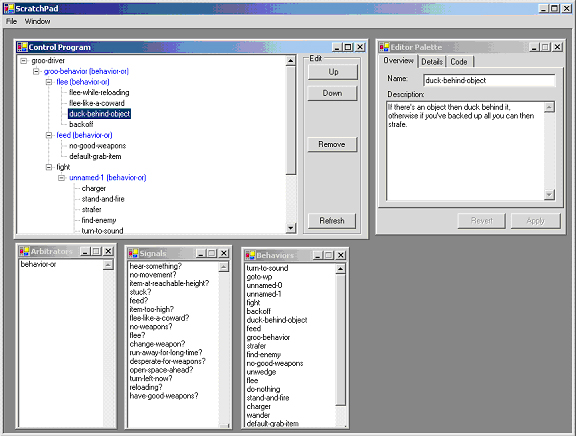Collapse the groo-driver tree node
576x436 pixels.
[24, 61]
